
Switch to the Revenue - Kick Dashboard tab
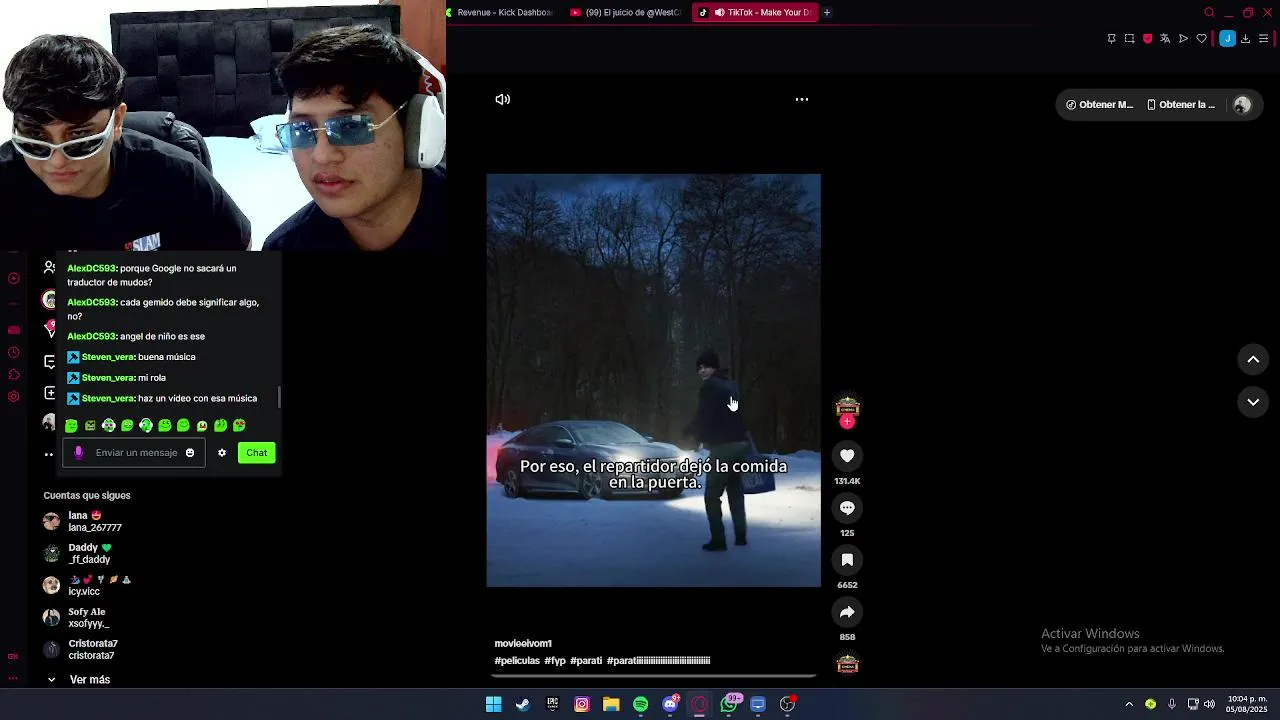click(x=500, y=12)
